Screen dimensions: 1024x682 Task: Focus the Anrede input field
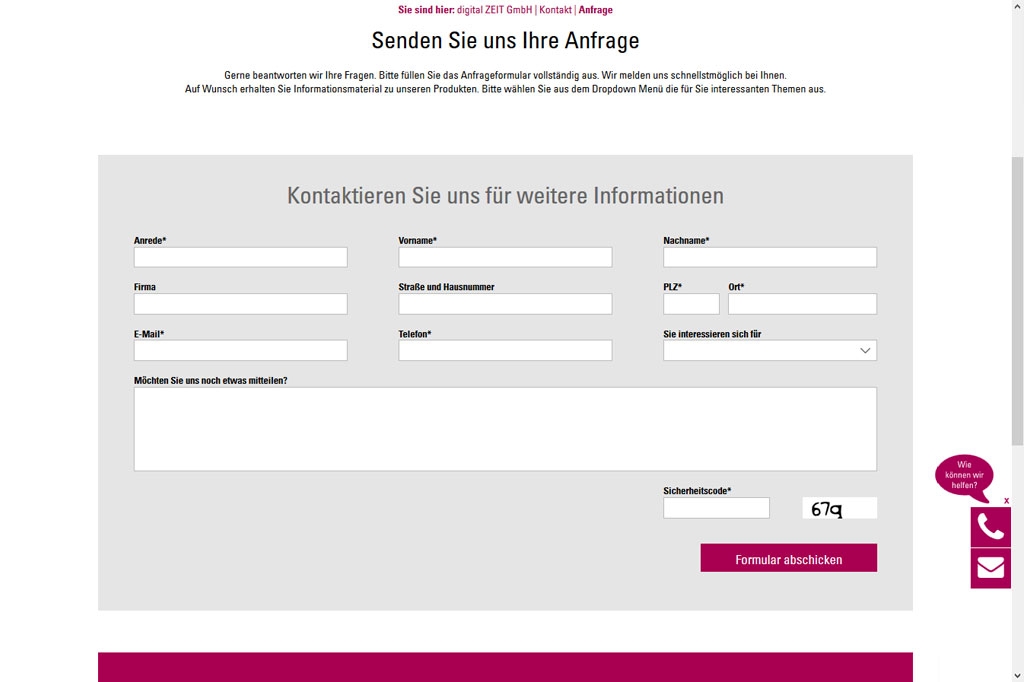tap(240, 257)
